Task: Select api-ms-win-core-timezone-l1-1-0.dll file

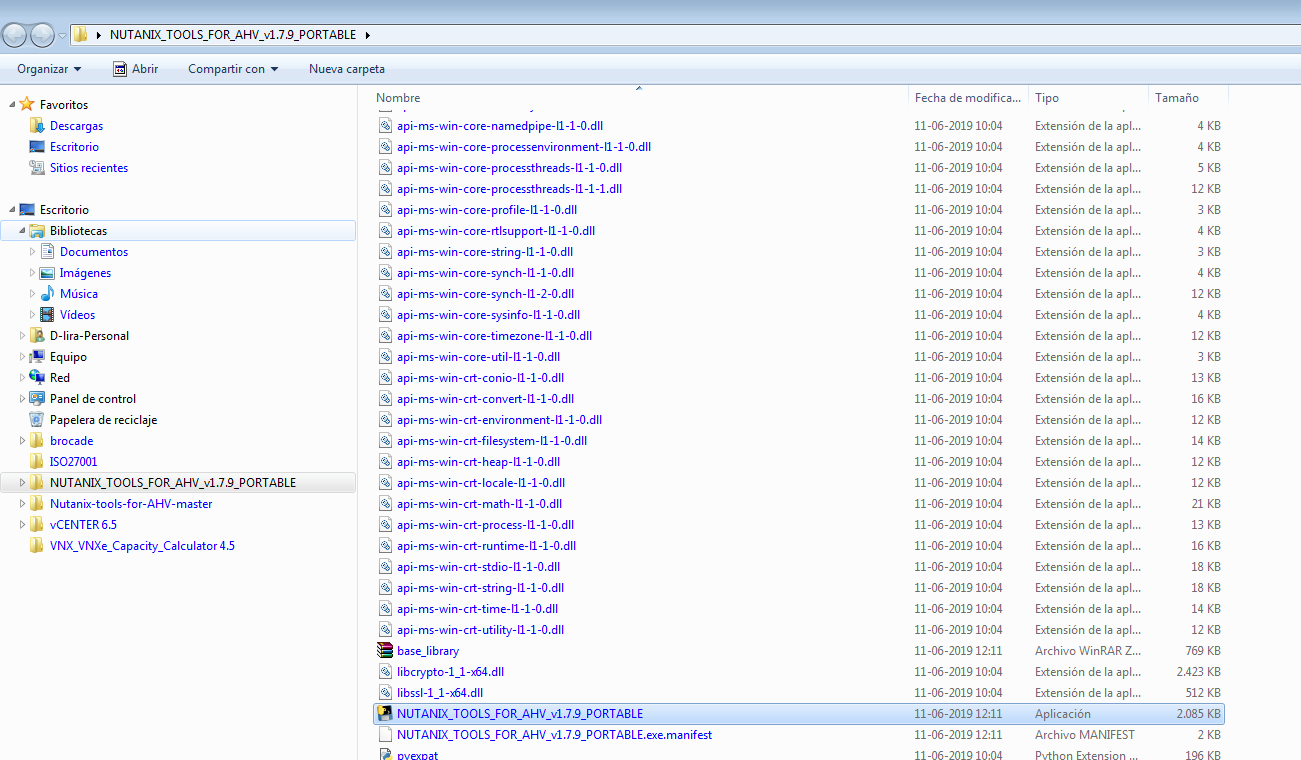Action: coord(494,336)
